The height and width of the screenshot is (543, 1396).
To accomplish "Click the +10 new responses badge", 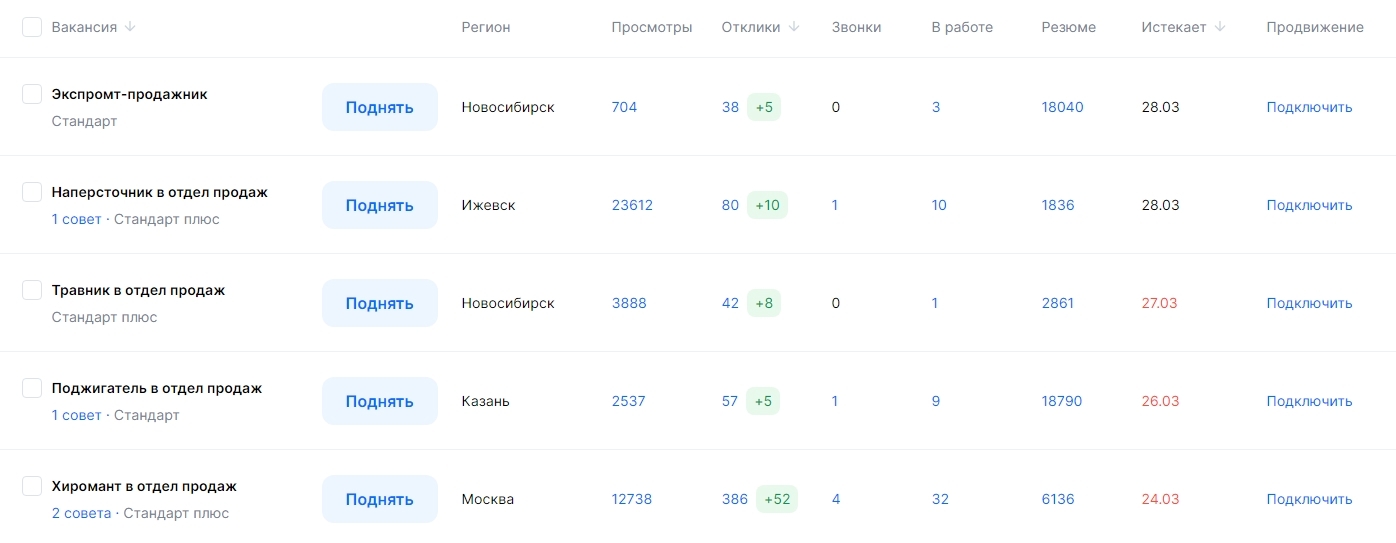I will pyautogui.click(x=767, y=205).
